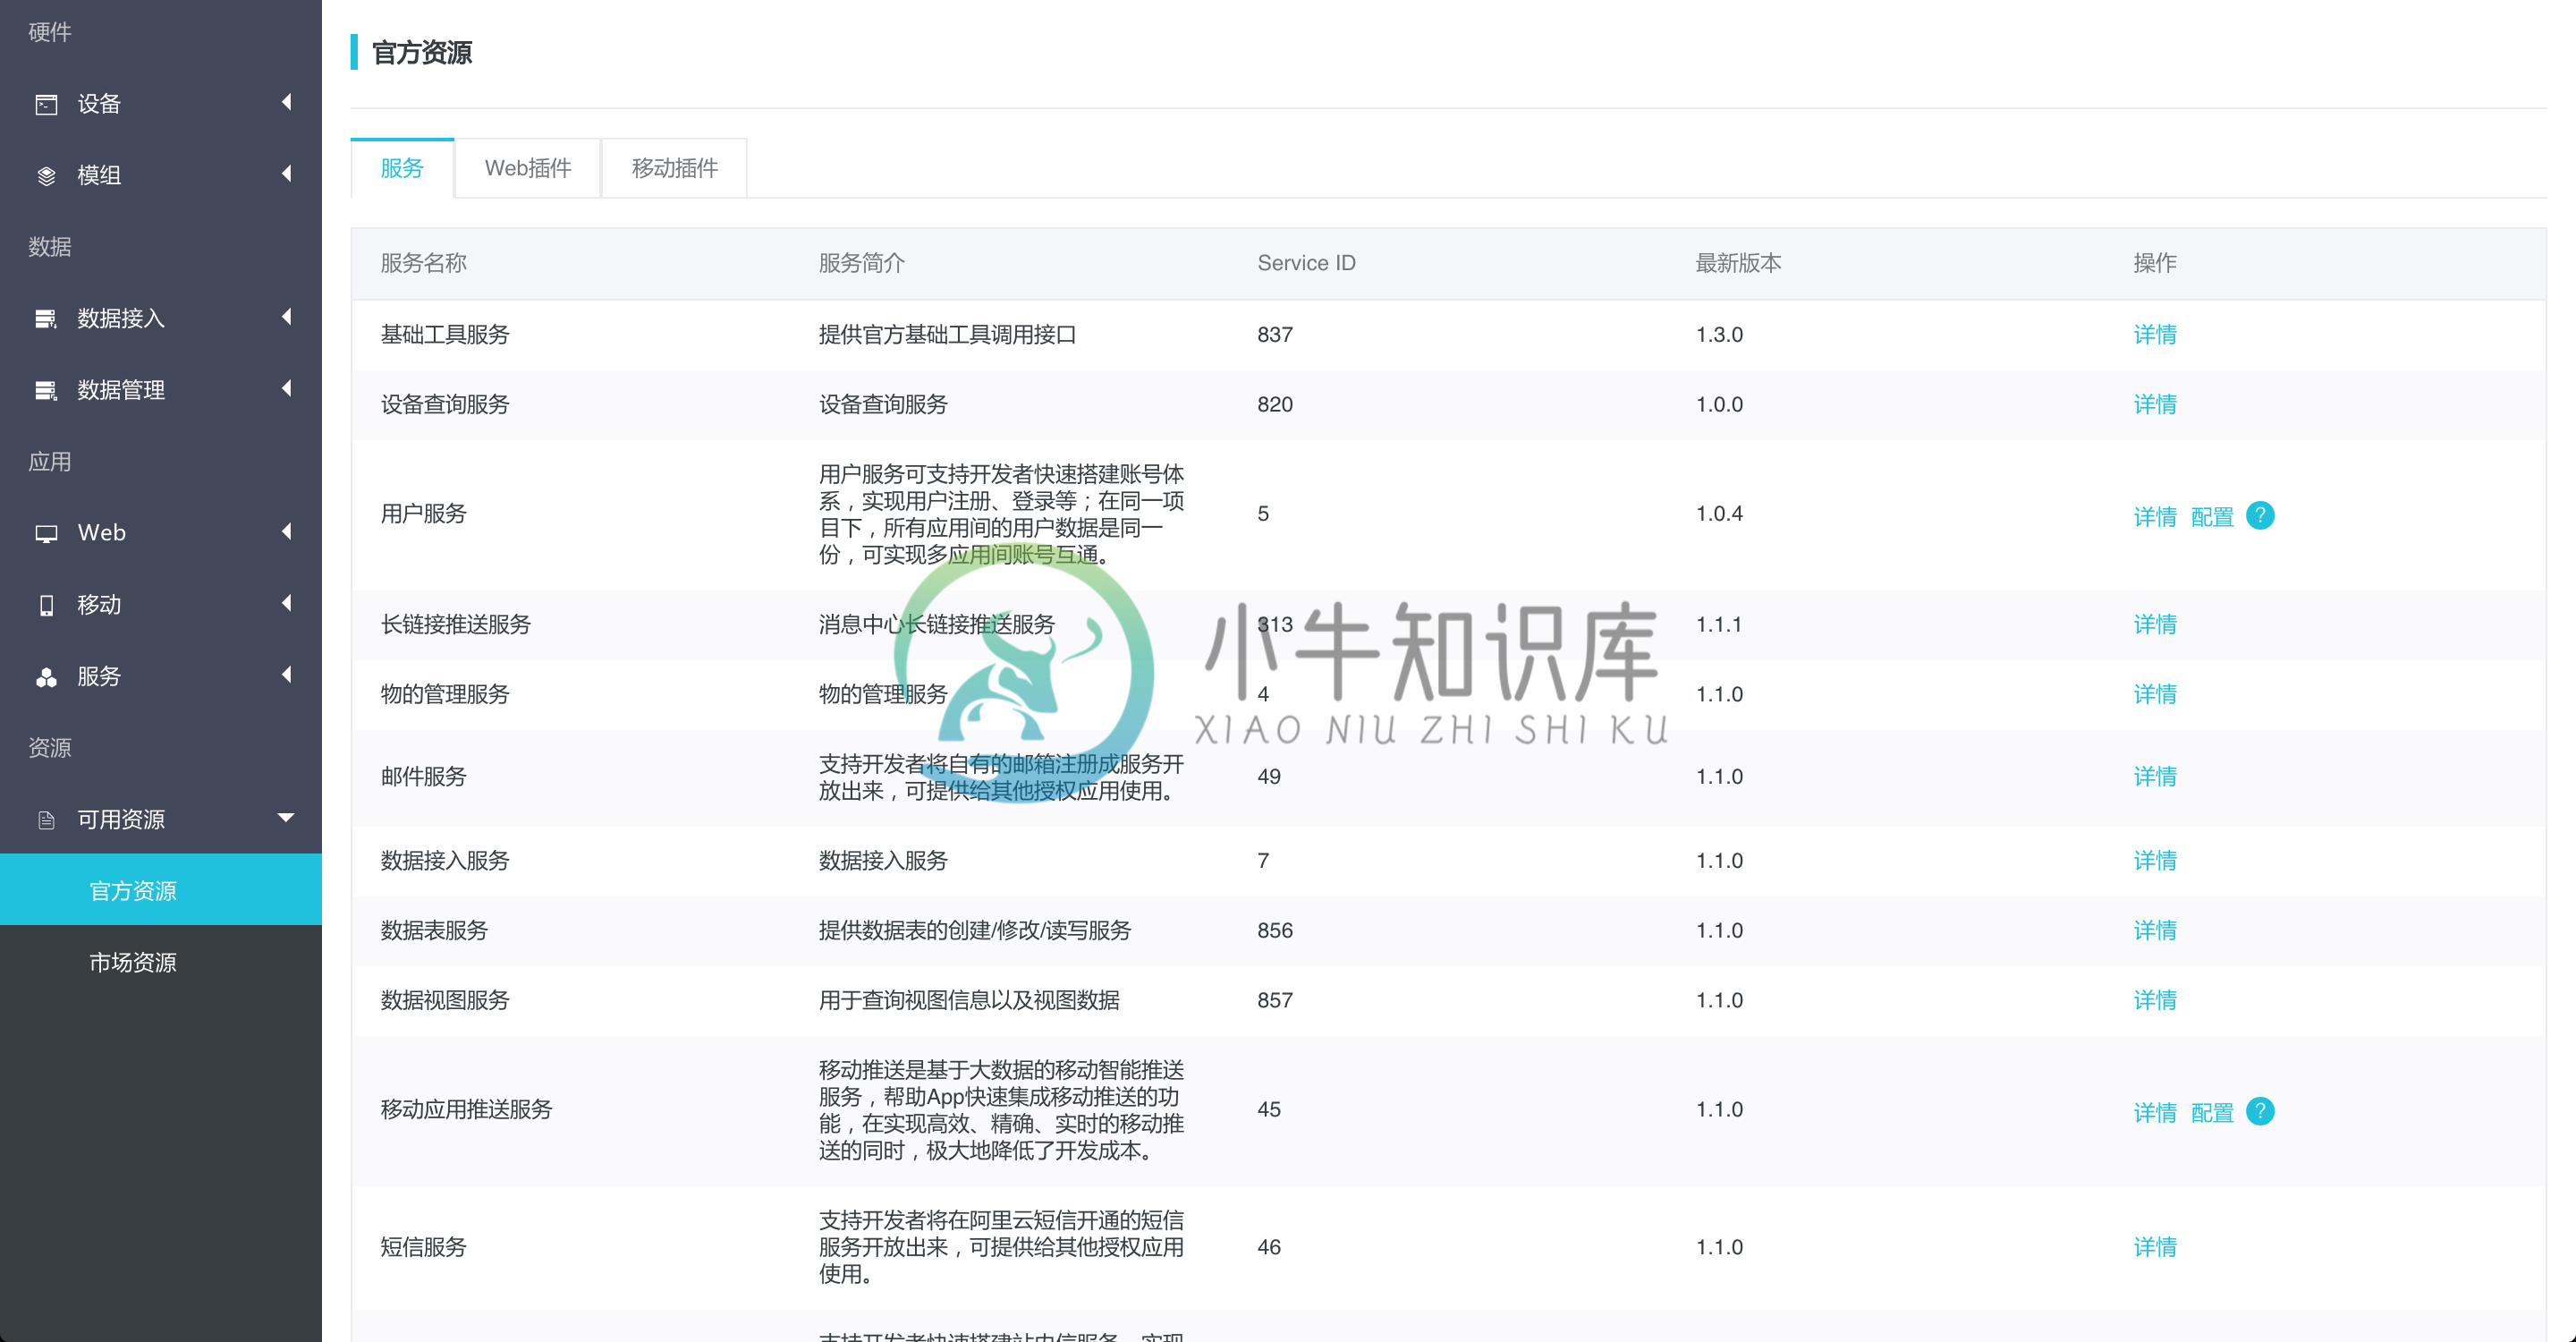This screenshot has height=1342, width=2576.
Task: Click the 移动 phone icon in sidebar
Action: coord(46,605)
